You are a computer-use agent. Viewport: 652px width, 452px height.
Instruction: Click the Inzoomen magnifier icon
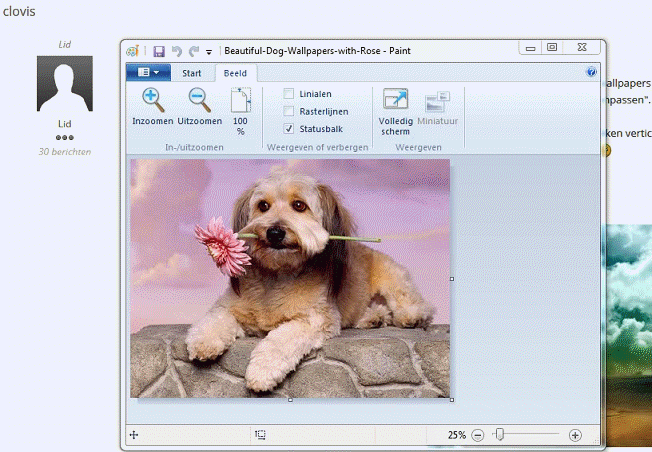coord(152,99)
